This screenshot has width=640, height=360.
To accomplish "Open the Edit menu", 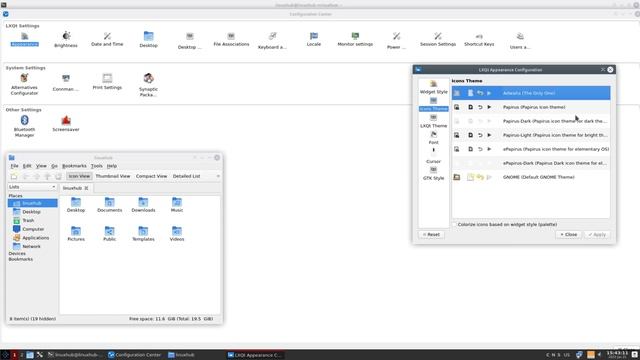I will 27,166.
